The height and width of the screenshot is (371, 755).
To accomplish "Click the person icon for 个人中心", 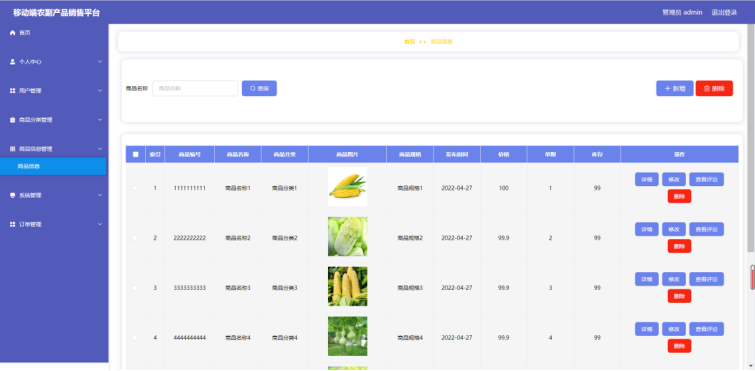I will coord(13,62).
